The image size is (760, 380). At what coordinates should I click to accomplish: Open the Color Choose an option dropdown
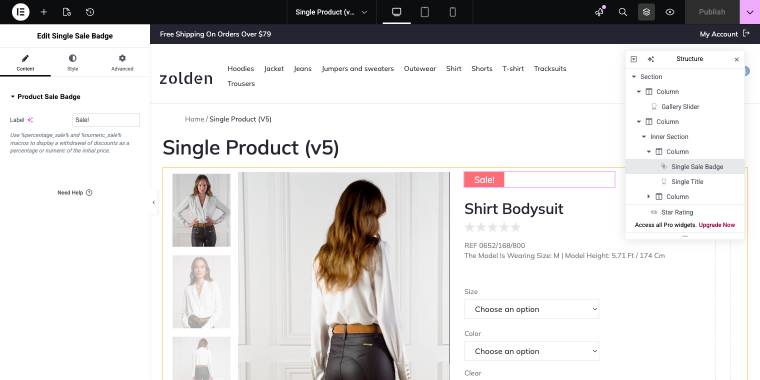coord(532,351)
